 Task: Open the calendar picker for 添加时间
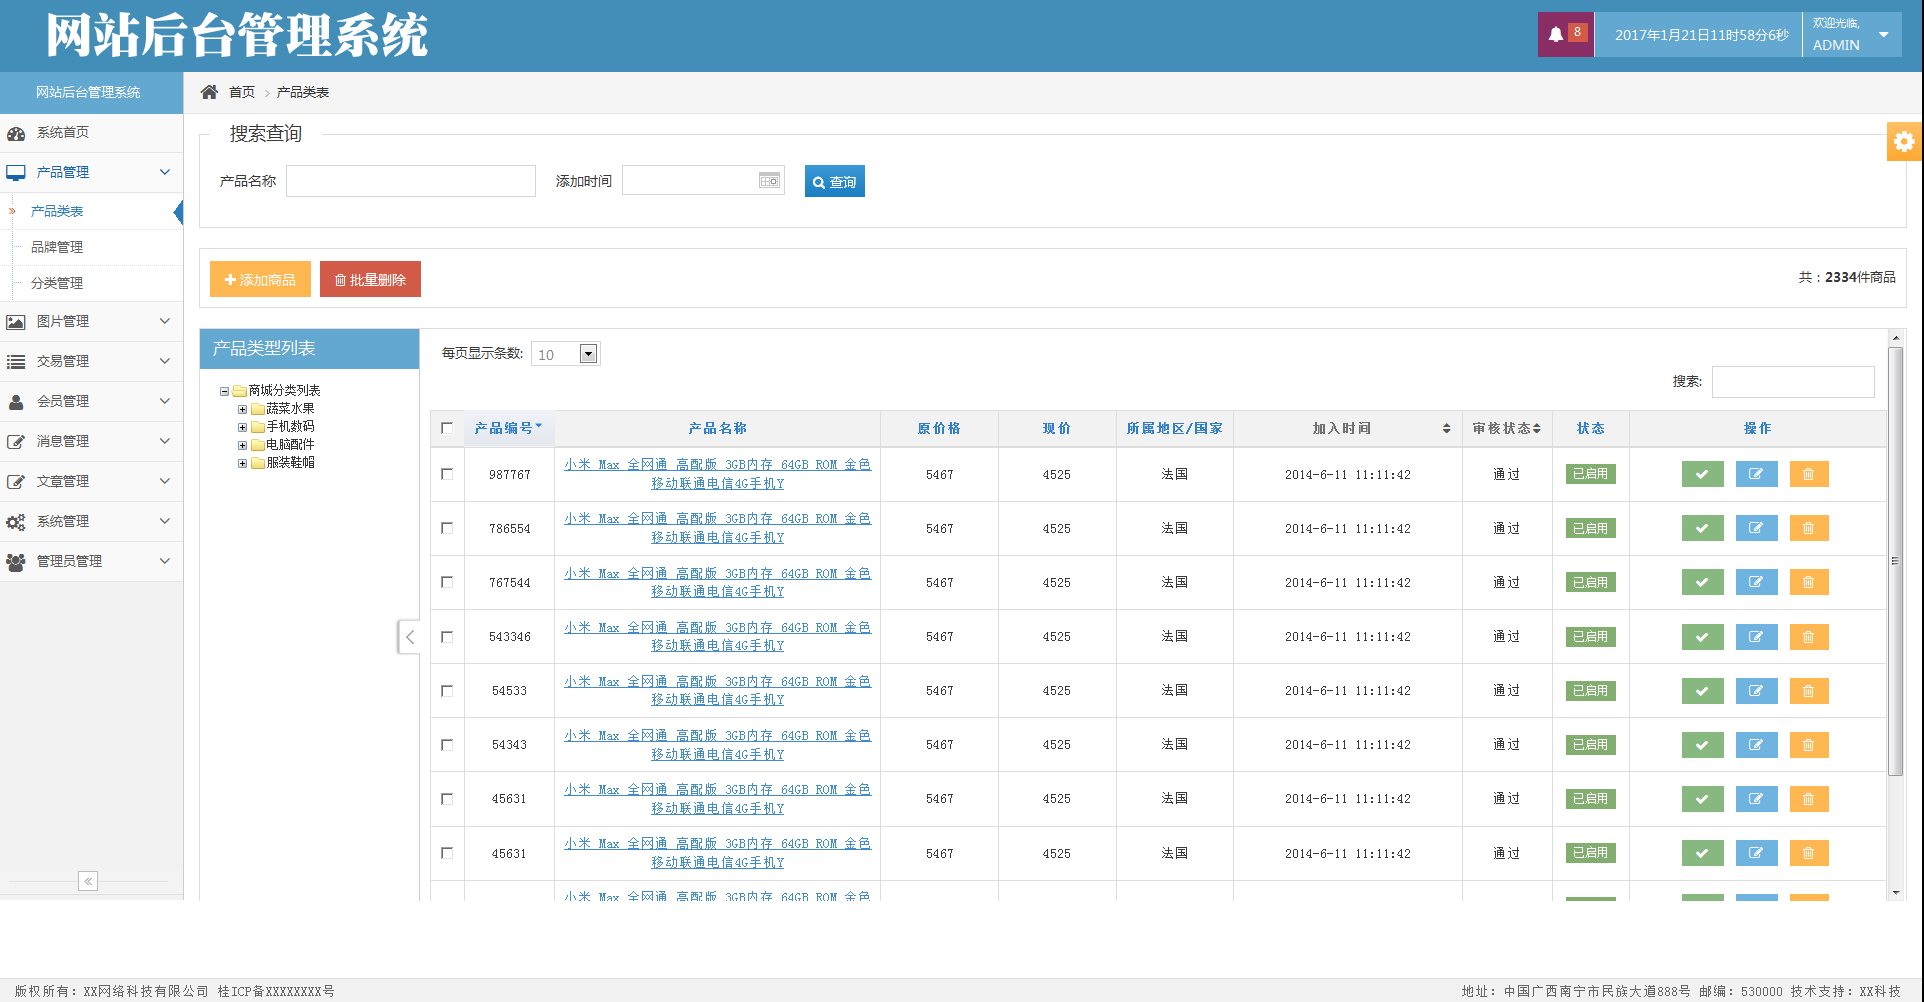point(769,181)
